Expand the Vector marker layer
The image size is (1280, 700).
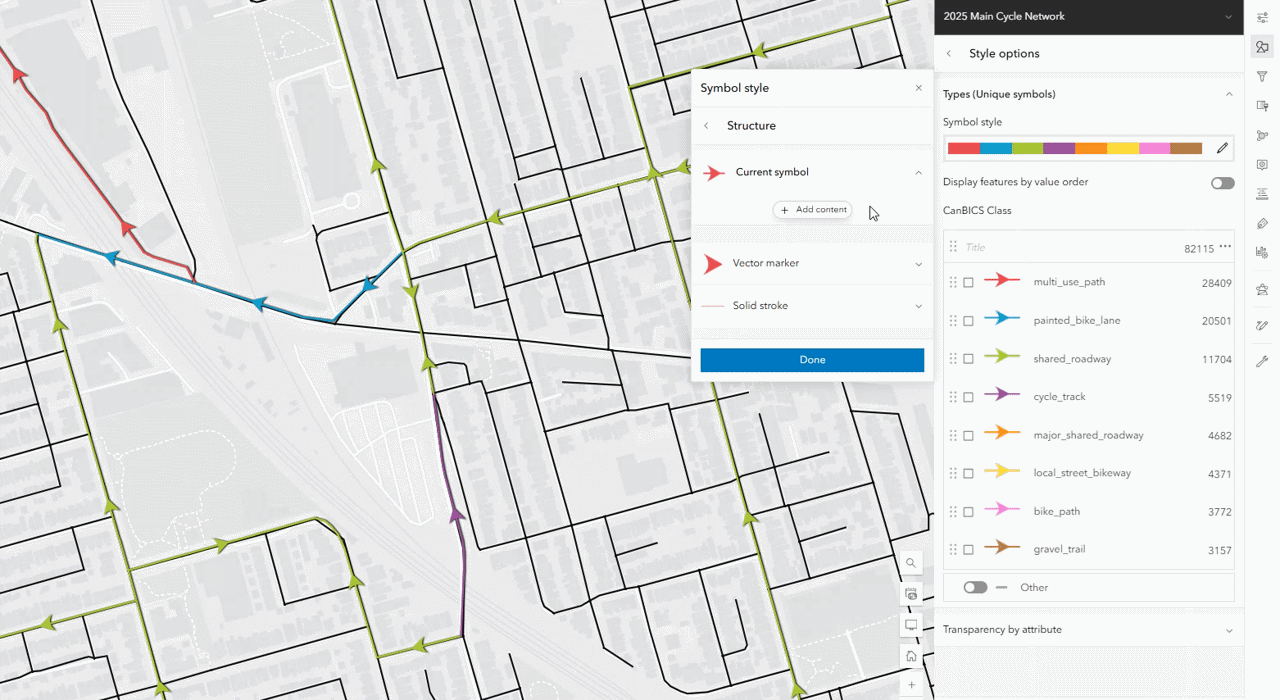point(918,264)
